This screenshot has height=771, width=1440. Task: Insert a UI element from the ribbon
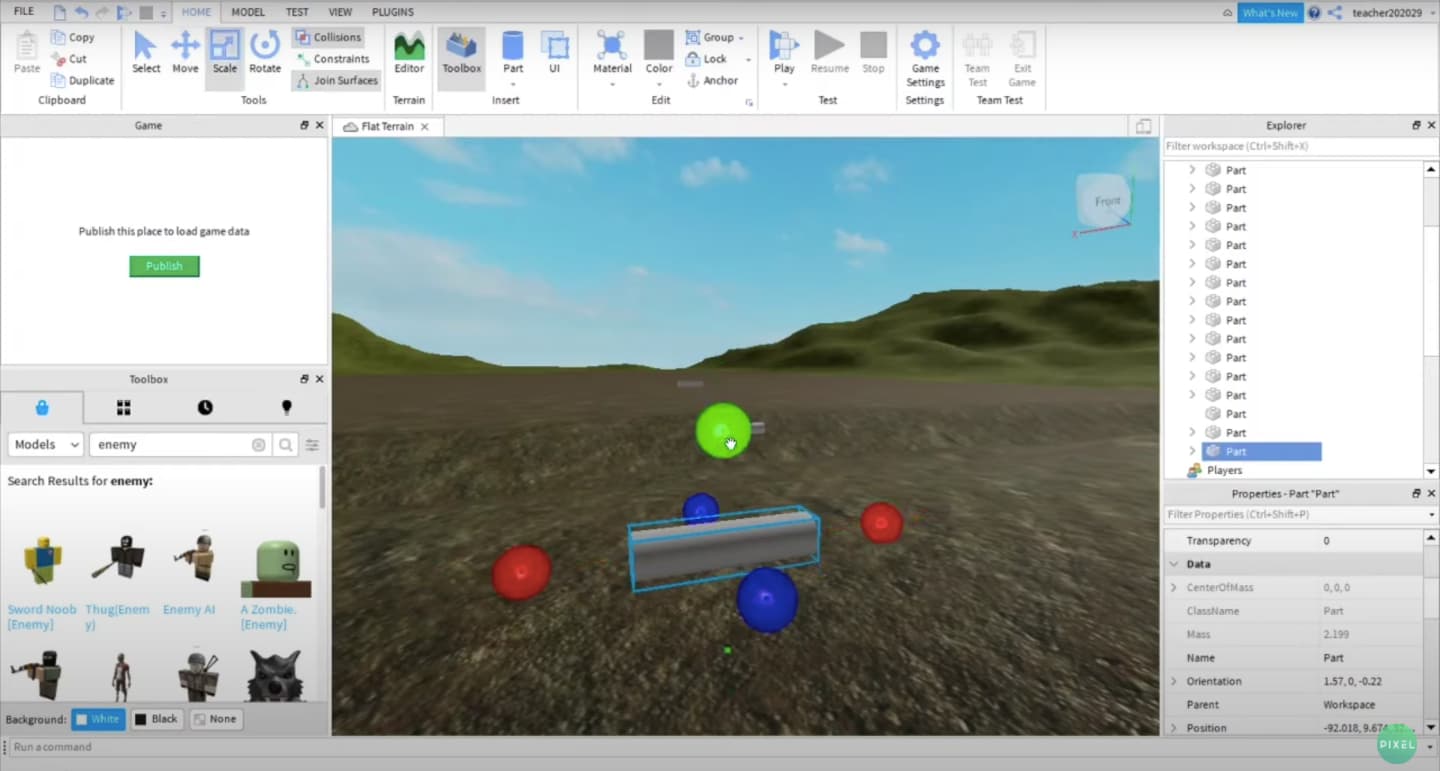[x=554, y=52]
